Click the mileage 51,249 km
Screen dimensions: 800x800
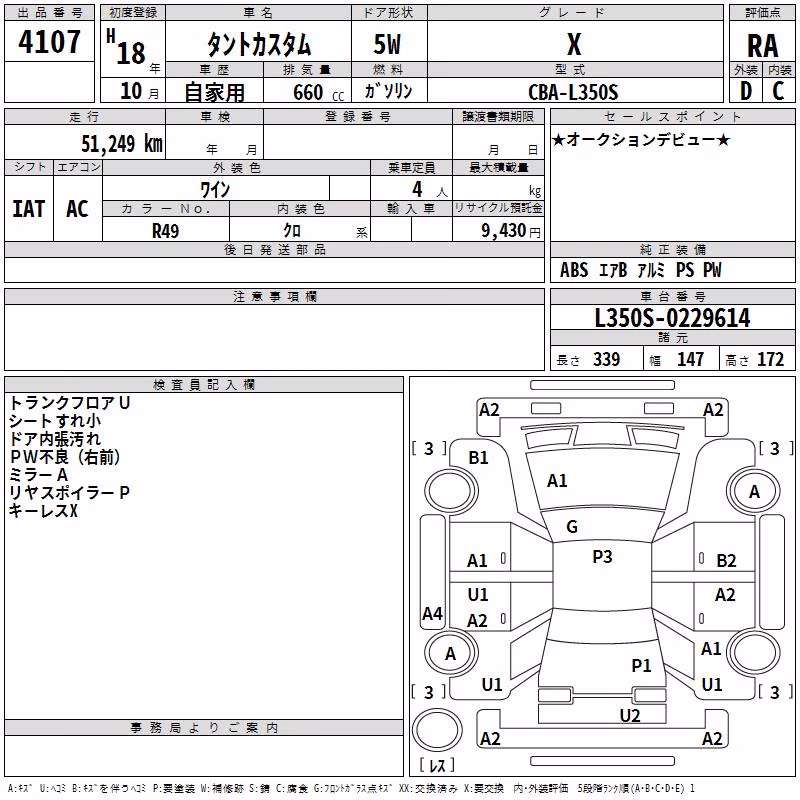[x=122, y=144]
